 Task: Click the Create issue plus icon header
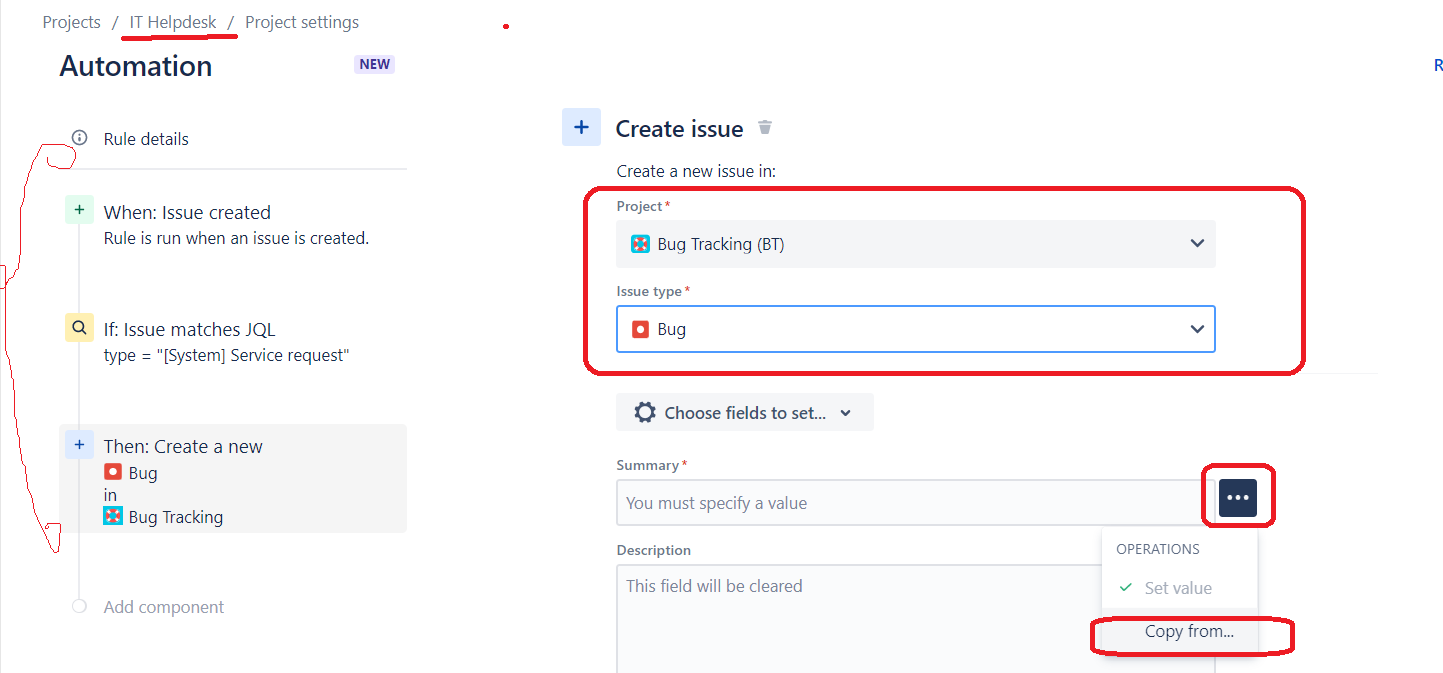coord(581,127)
